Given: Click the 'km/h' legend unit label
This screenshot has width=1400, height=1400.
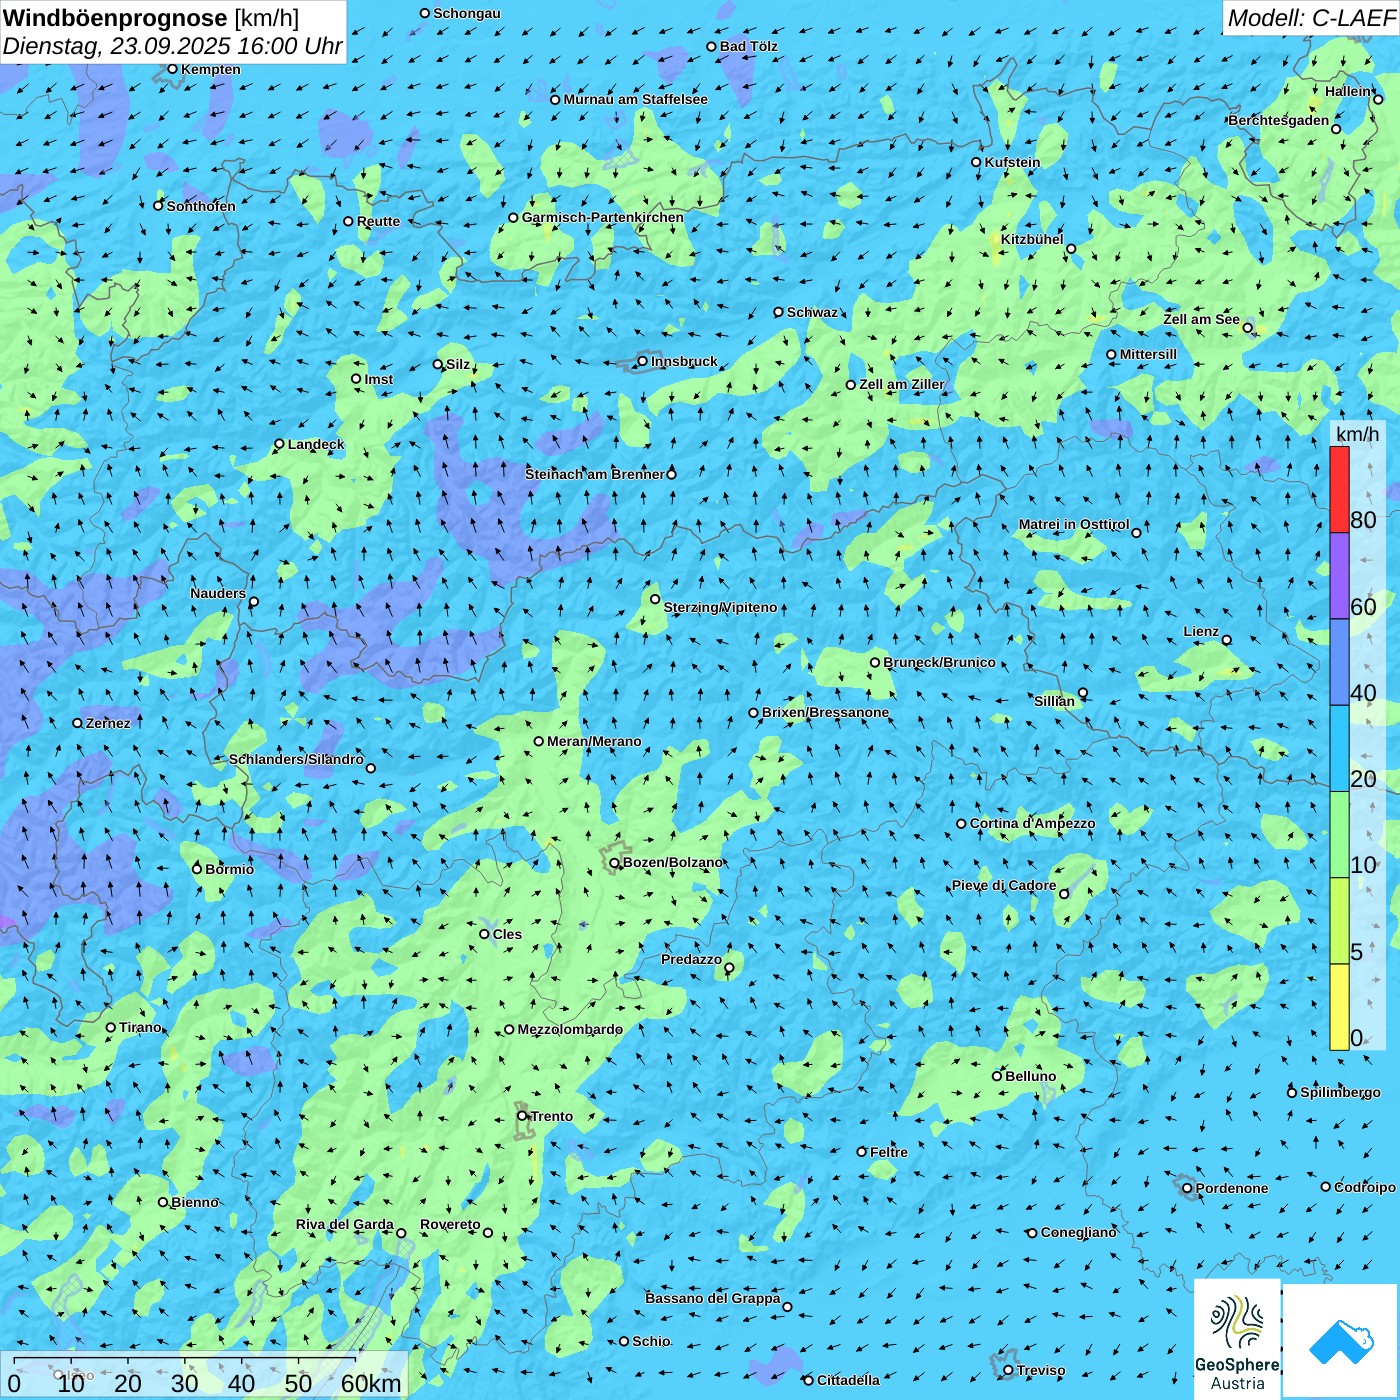Looking at the screenshot, I should tap(1357, 434).
